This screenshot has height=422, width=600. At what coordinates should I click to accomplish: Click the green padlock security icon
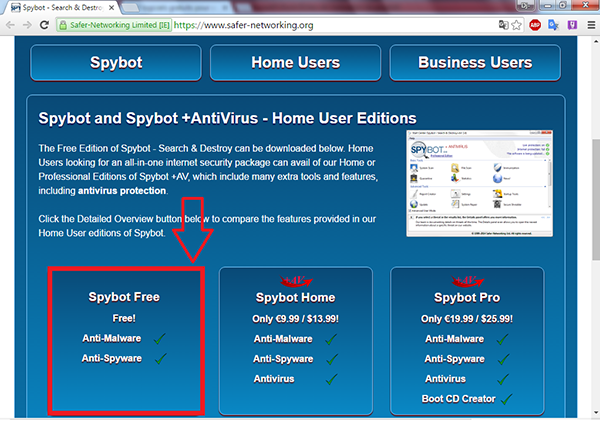tap(62, 25)
